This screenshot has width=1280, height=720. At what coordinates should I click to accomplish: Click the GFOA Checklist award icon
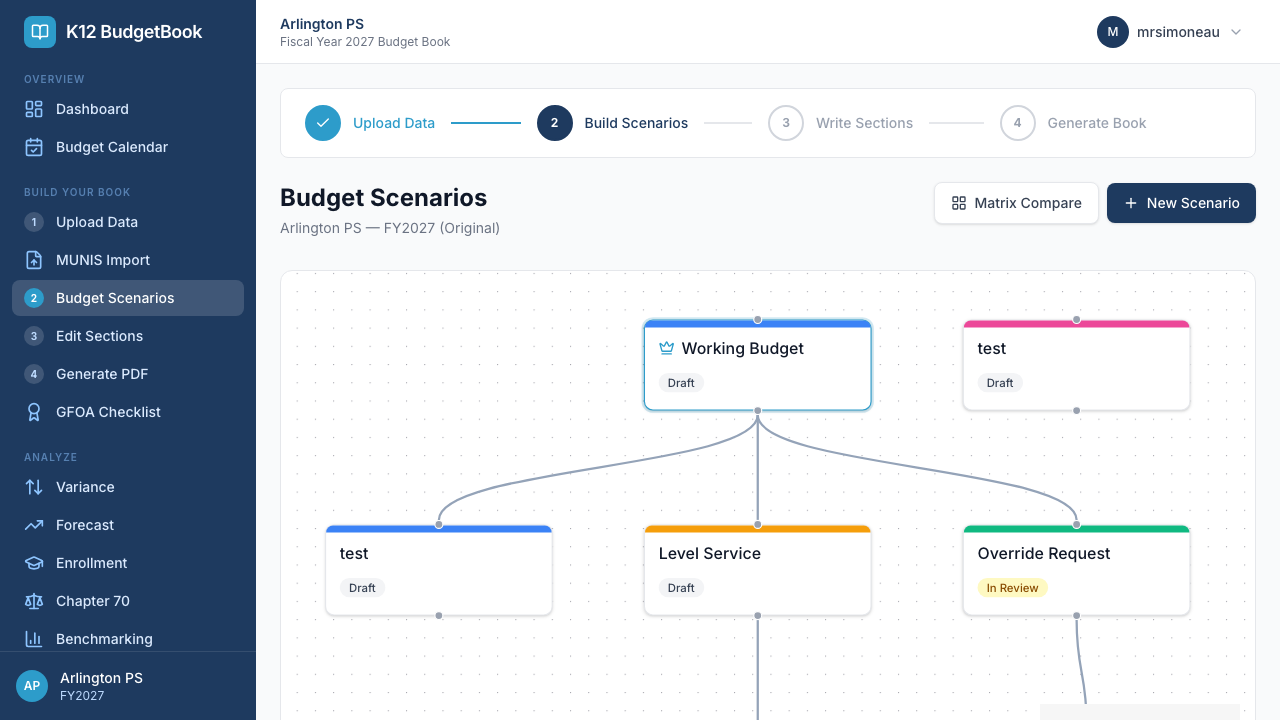coord(34,412)
